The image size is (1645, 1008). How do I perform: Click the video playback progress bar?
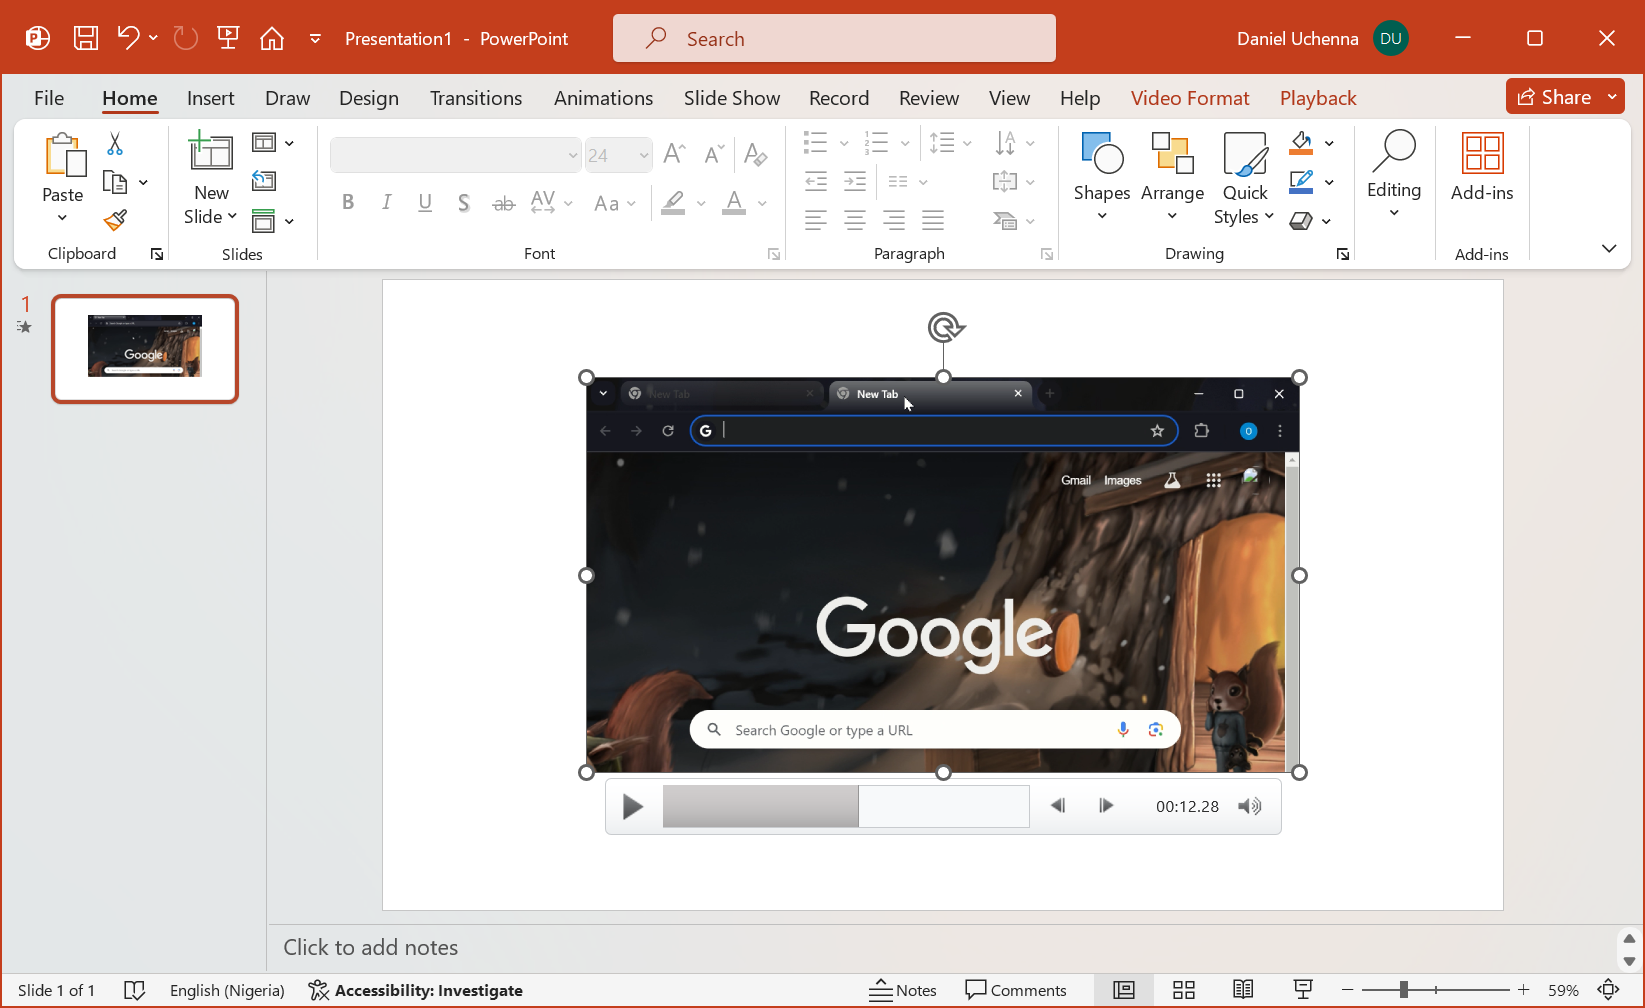tap(845, 806)
